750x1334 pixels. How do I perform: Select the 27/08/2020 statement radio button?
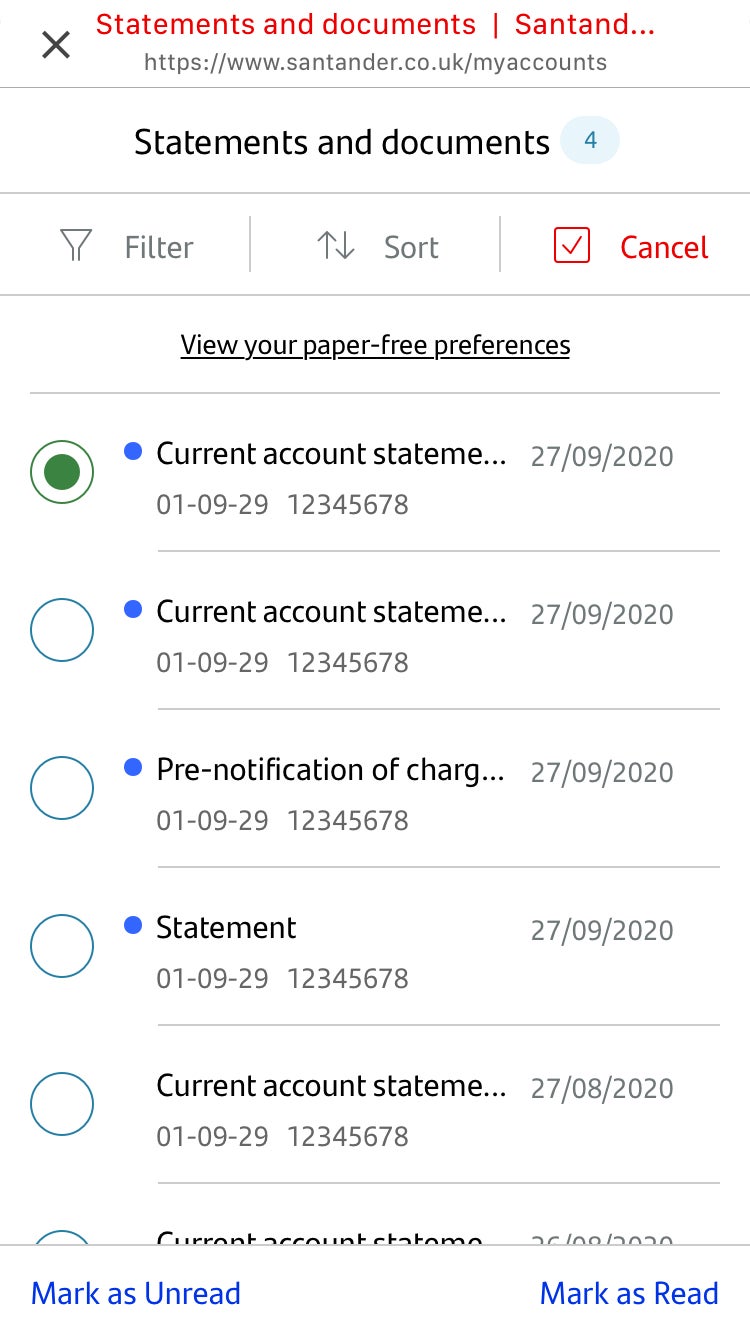coord(62,1104)
